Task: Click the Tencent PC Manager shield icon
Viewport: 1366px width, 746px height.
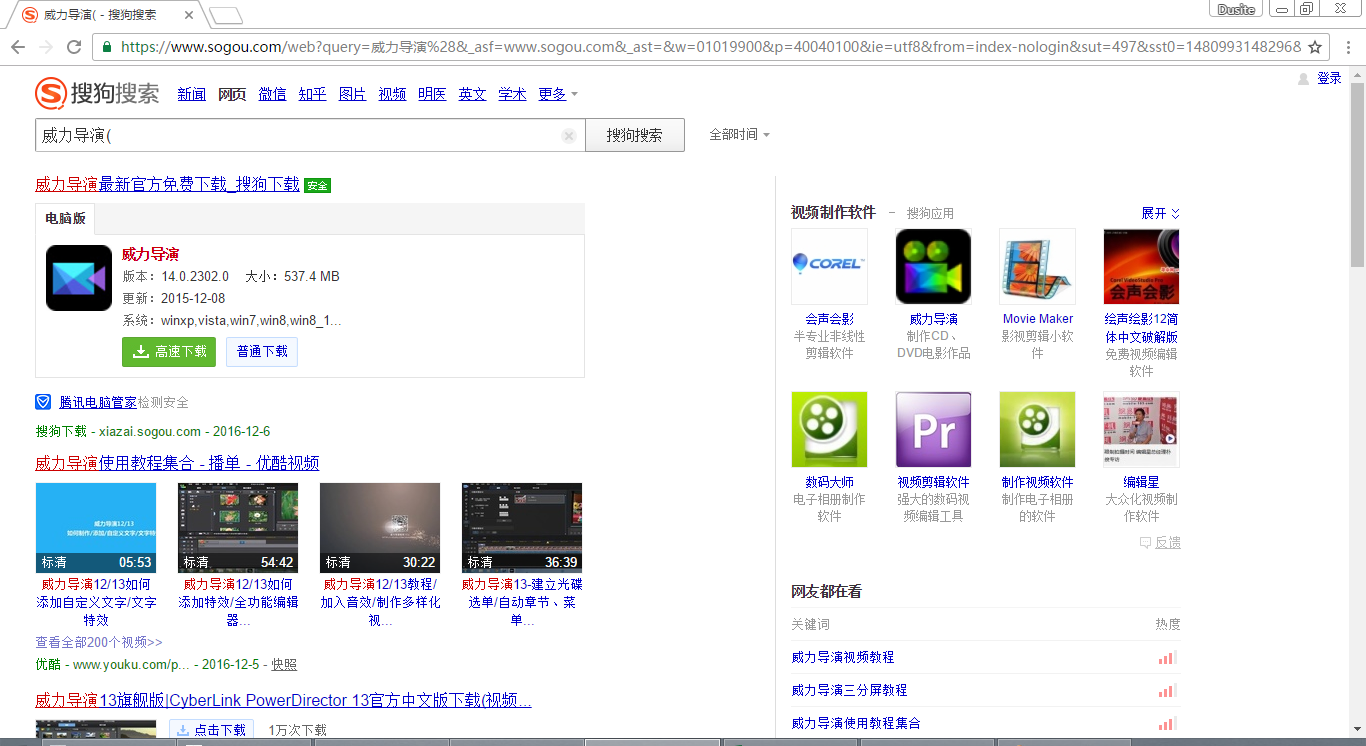Action: pos(43,402)
